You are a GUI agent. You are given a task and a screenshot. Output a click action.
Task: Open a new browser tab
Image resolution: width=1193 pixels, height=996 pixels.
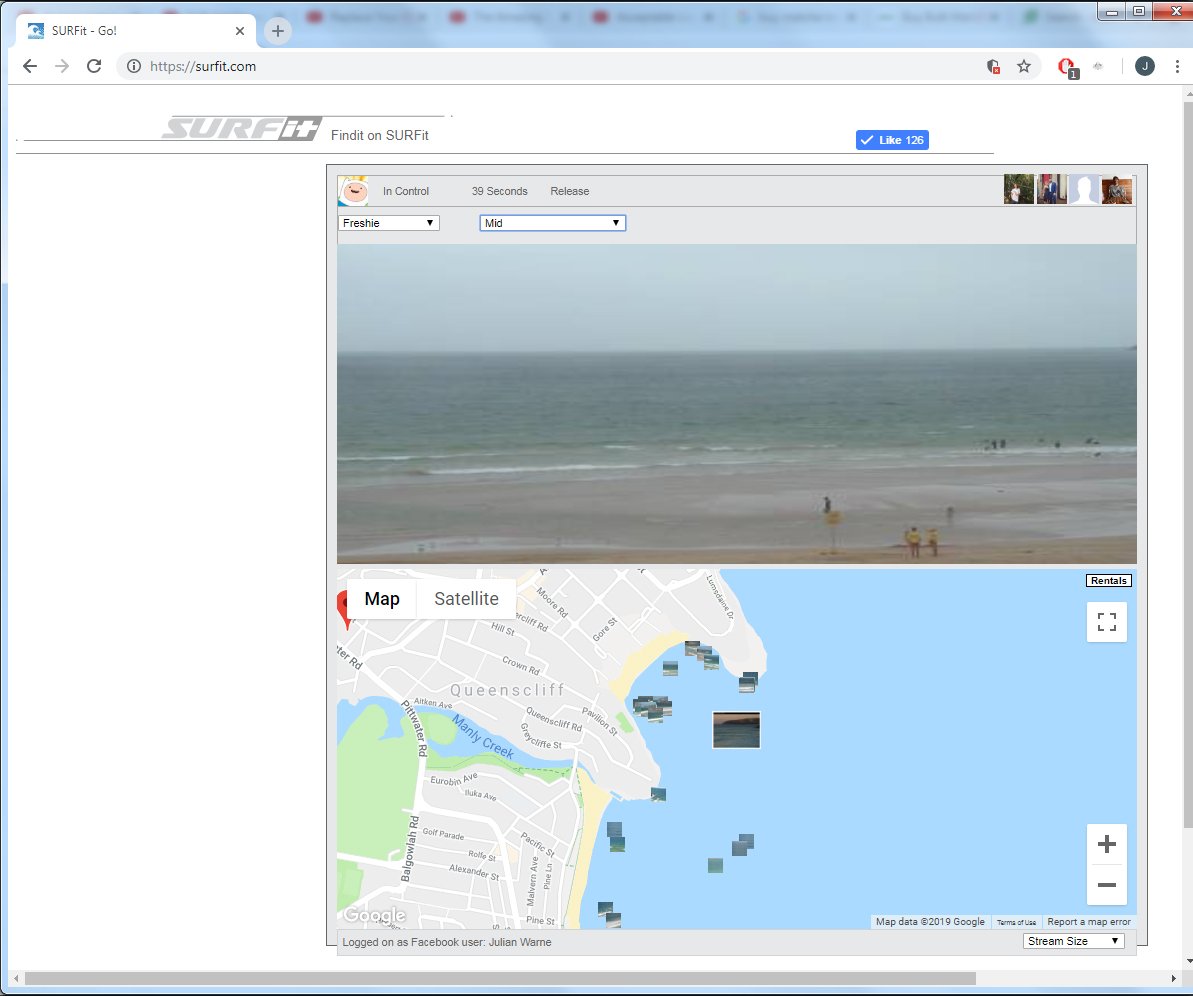(278, 30)
